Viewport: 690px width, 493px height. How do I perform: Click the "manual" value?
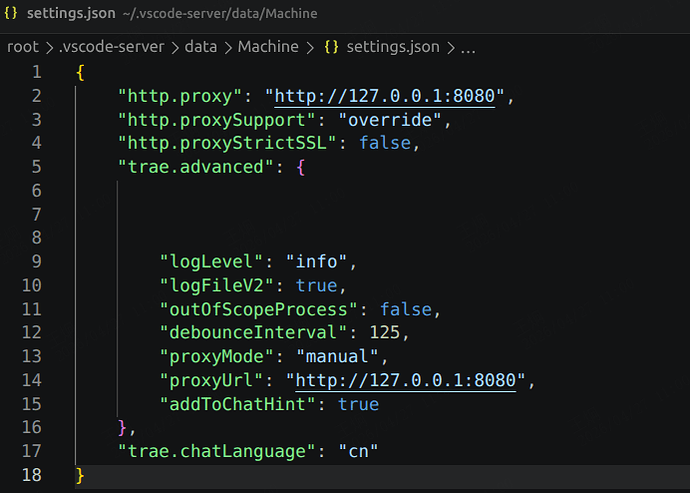[338, 356]
